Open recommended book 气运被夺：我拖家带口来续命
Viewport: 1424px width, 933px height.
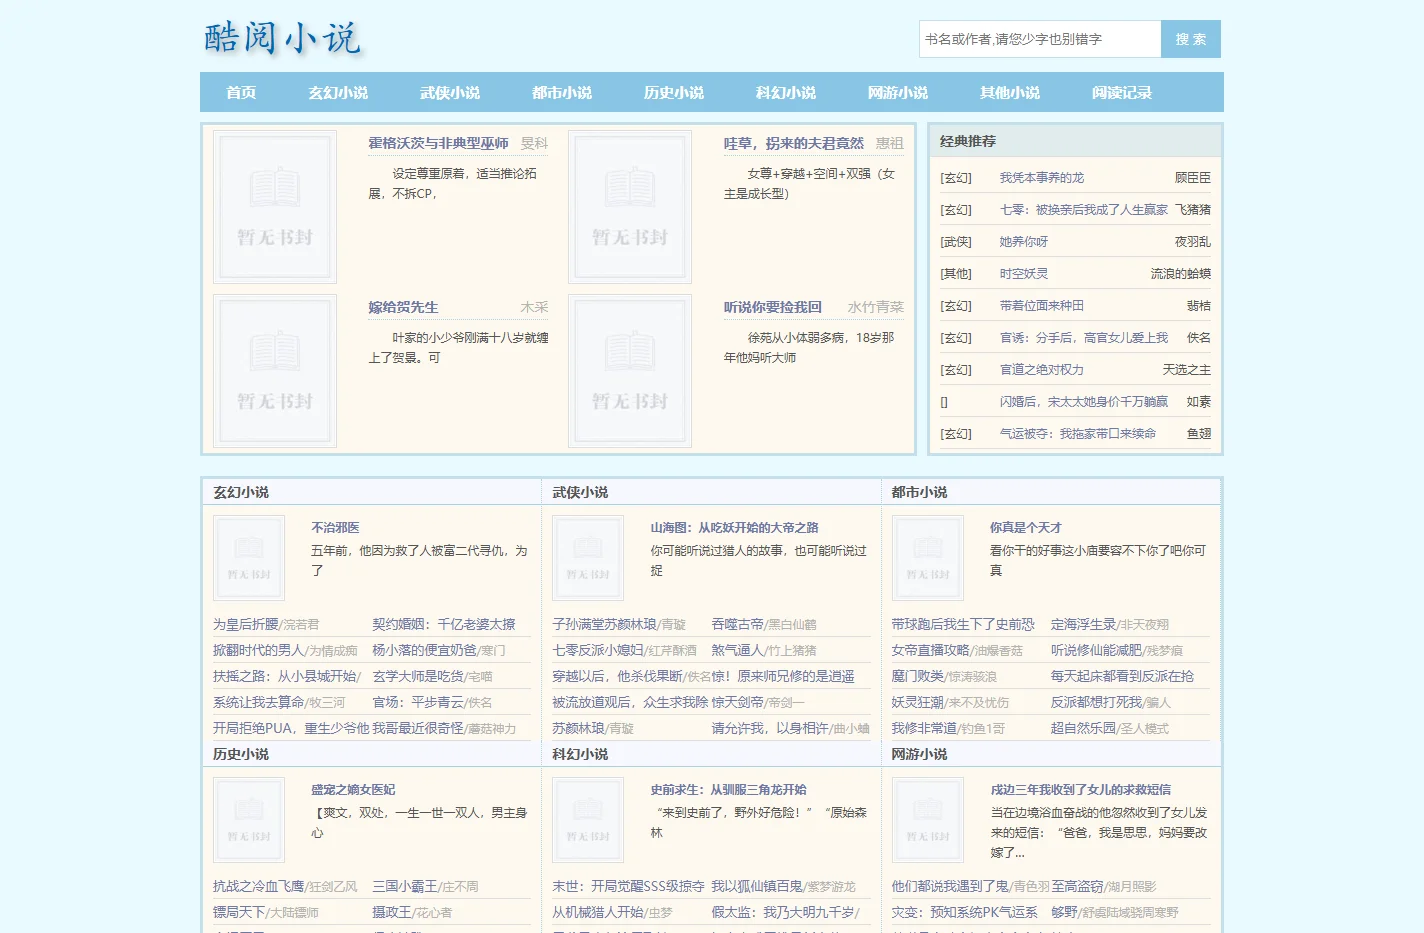[1078, 433]
